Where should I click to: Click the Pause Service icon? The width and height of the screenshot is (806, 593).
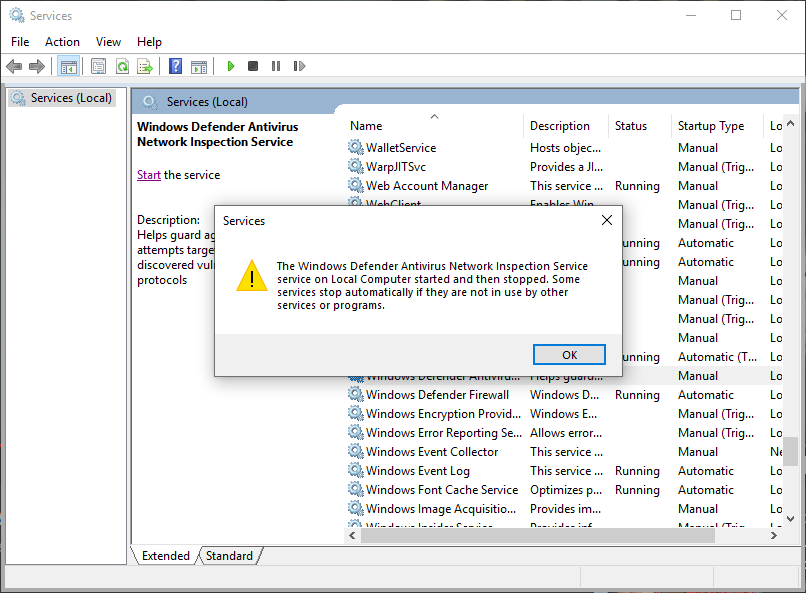(x=276, y=66)
